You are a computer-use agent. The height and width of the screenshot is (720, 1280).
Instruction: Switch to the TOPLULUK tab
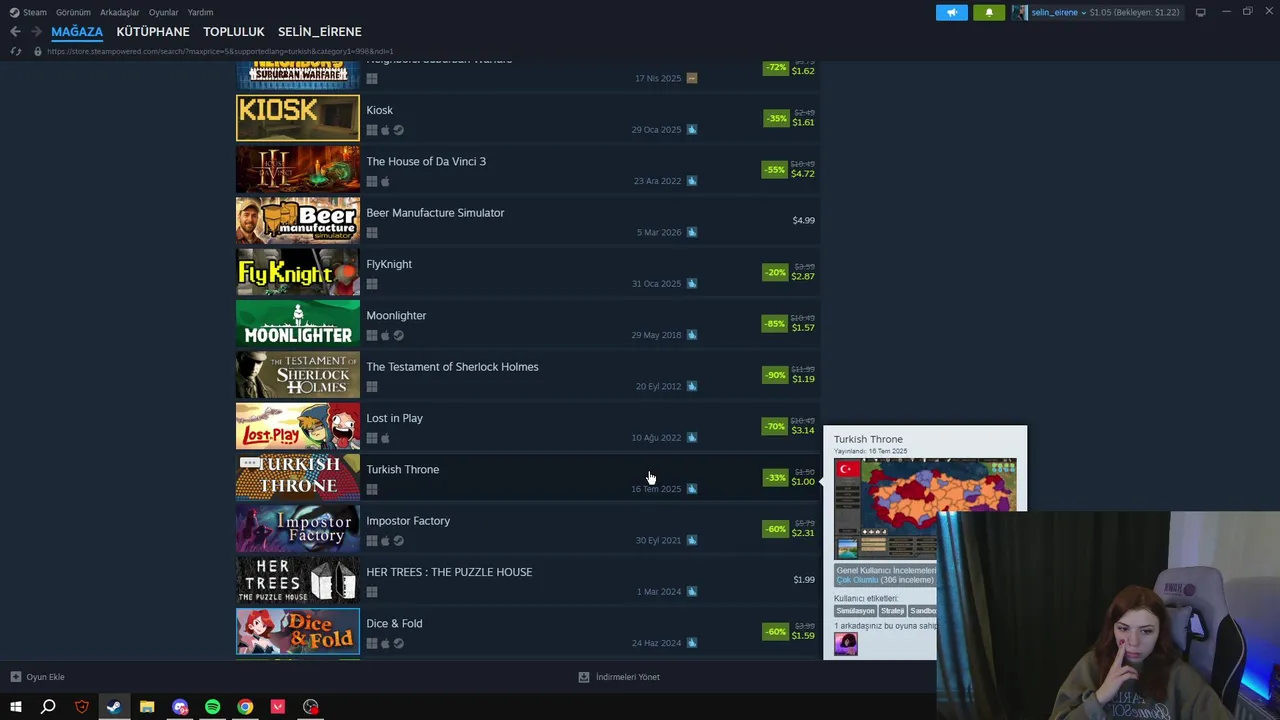pyautogui.click(x=234, y=32)
